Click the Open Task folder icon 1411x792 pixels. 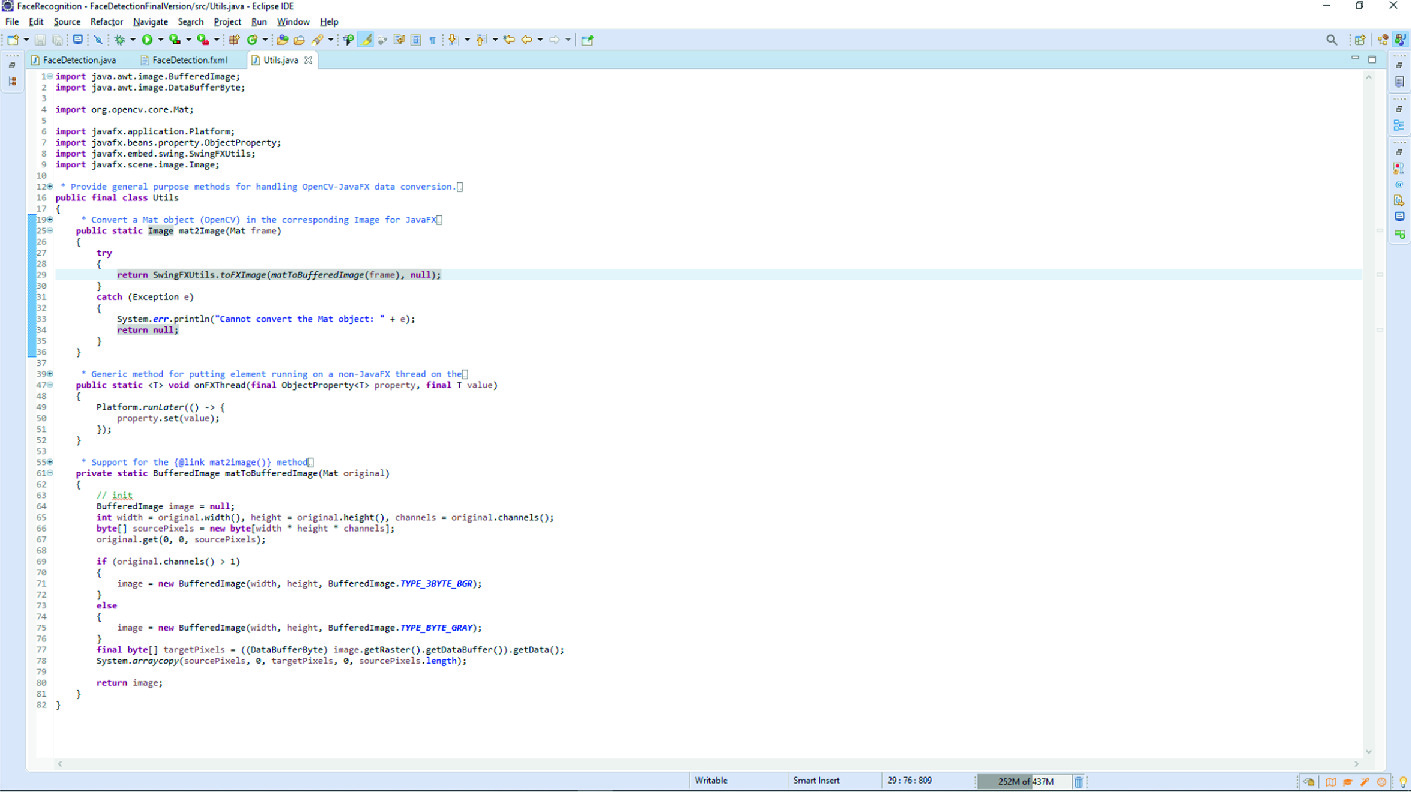coord(299,40)
